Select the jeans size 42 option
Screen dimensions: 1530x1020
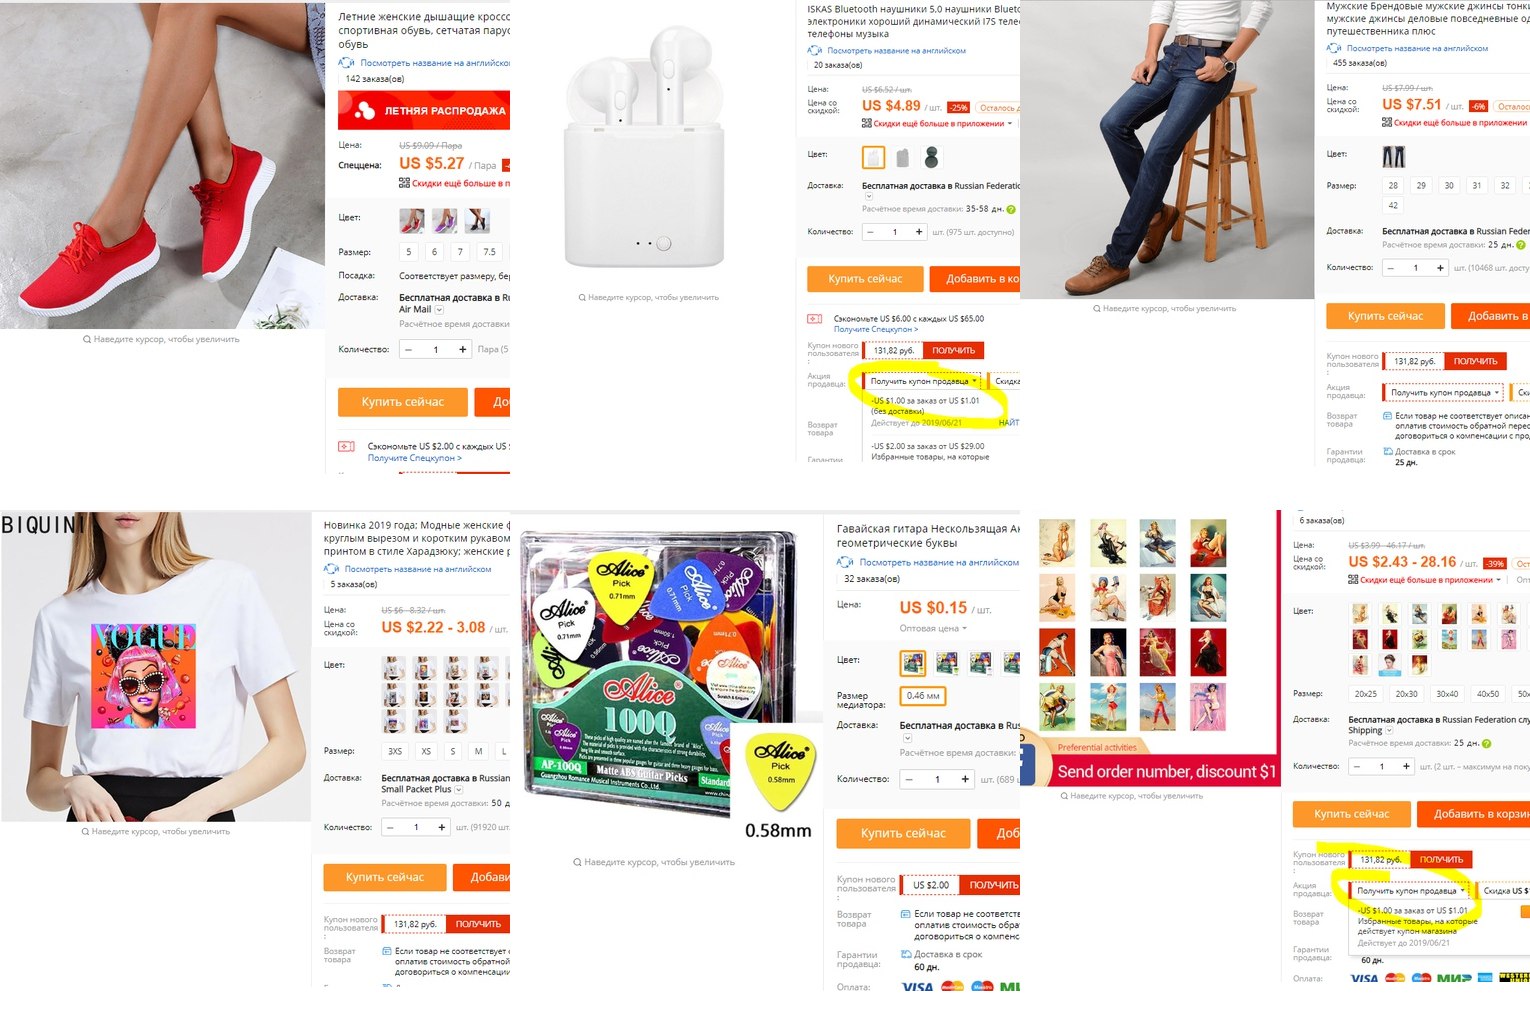(x=1393, y=205)
